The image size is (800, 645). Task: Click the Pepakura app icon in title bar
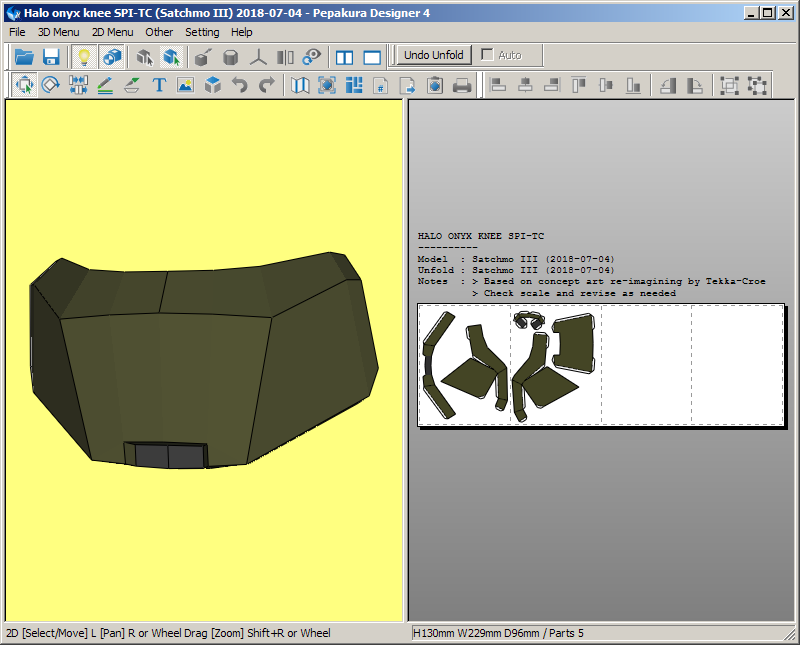tap(13, 13)
